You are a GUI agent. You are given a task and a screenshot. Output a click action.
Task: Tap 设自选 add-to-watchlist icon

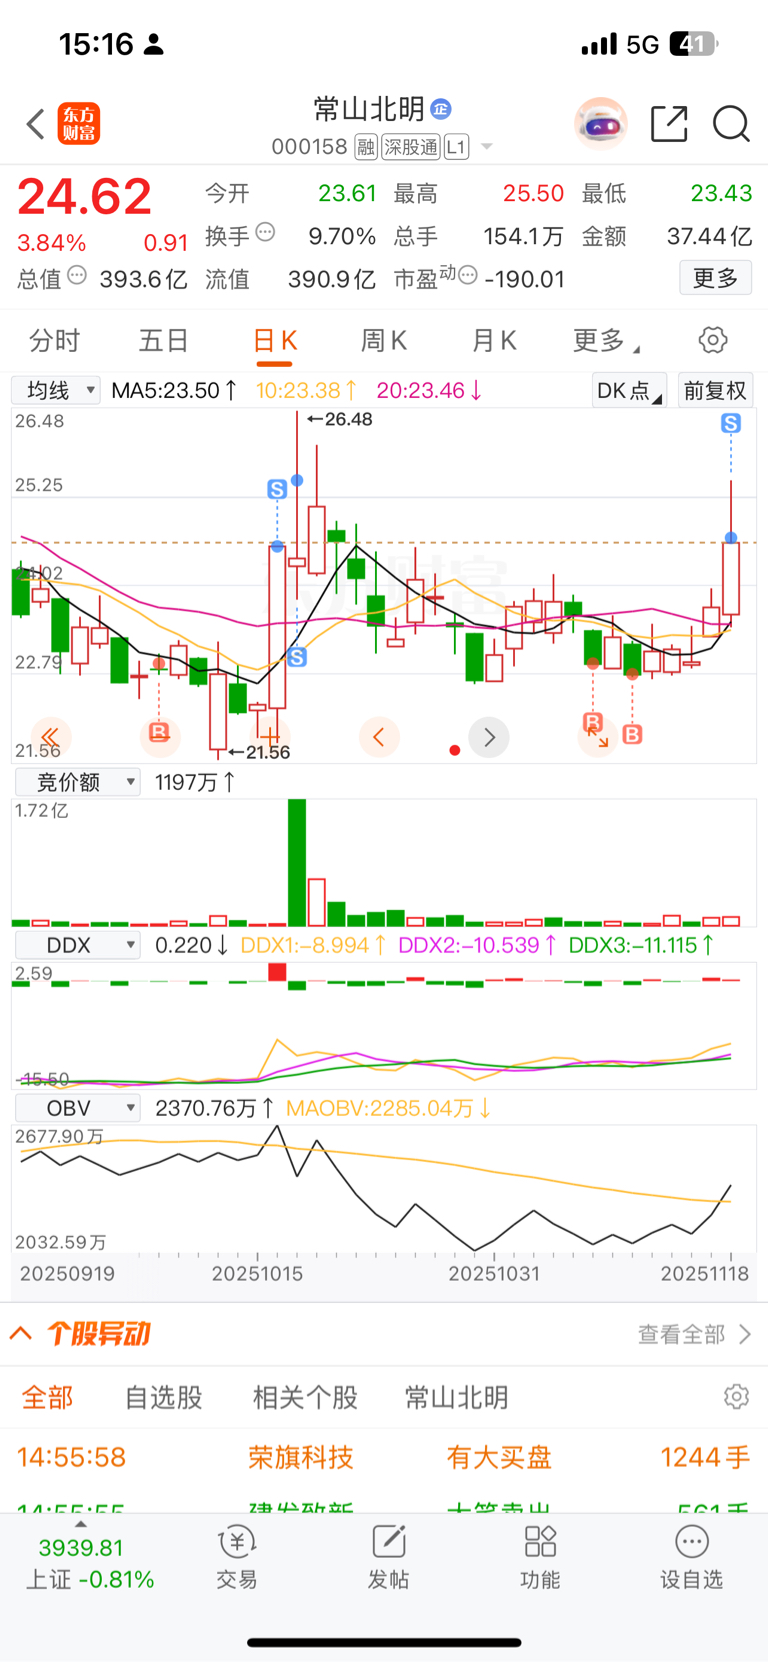point(691,1541)
